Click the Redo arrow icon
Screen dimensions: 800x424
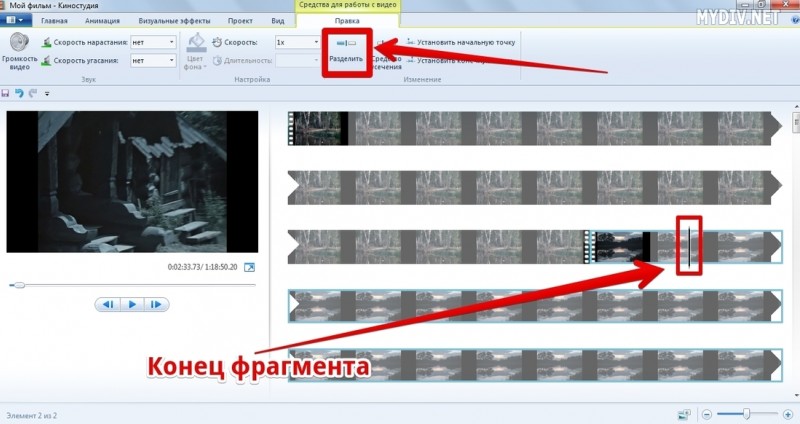point(33,93)
